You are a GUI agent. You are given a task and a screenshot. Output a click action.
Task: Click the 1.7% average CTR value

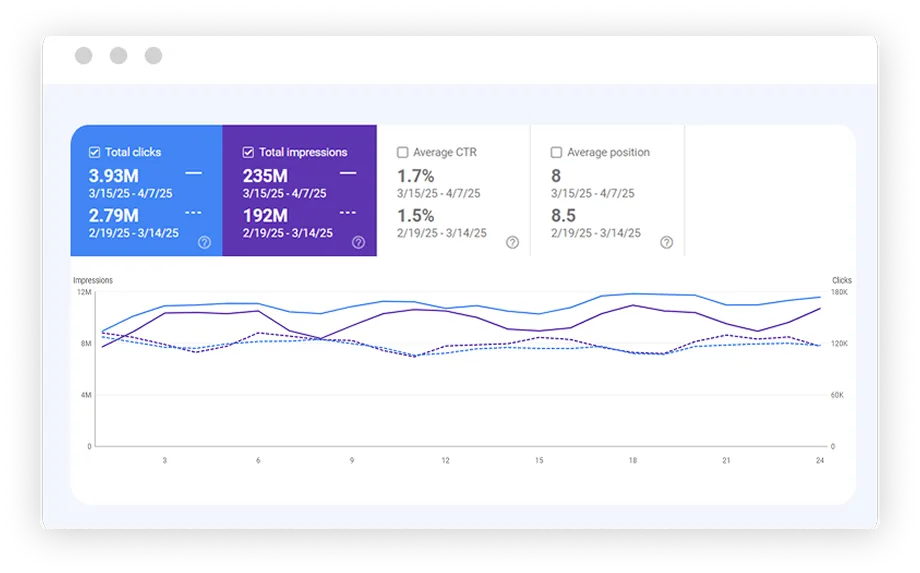pos(415,176)
